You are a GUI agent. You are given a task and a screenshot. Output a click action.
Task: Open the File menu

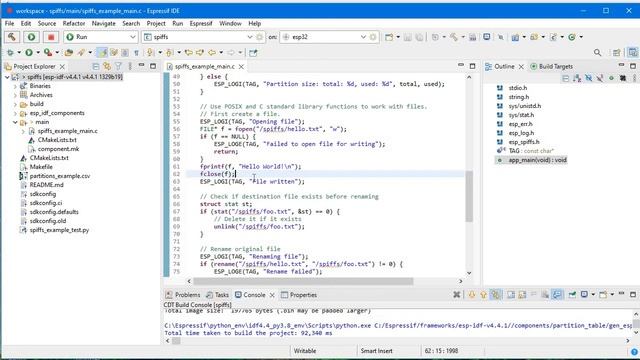point(9,24)
